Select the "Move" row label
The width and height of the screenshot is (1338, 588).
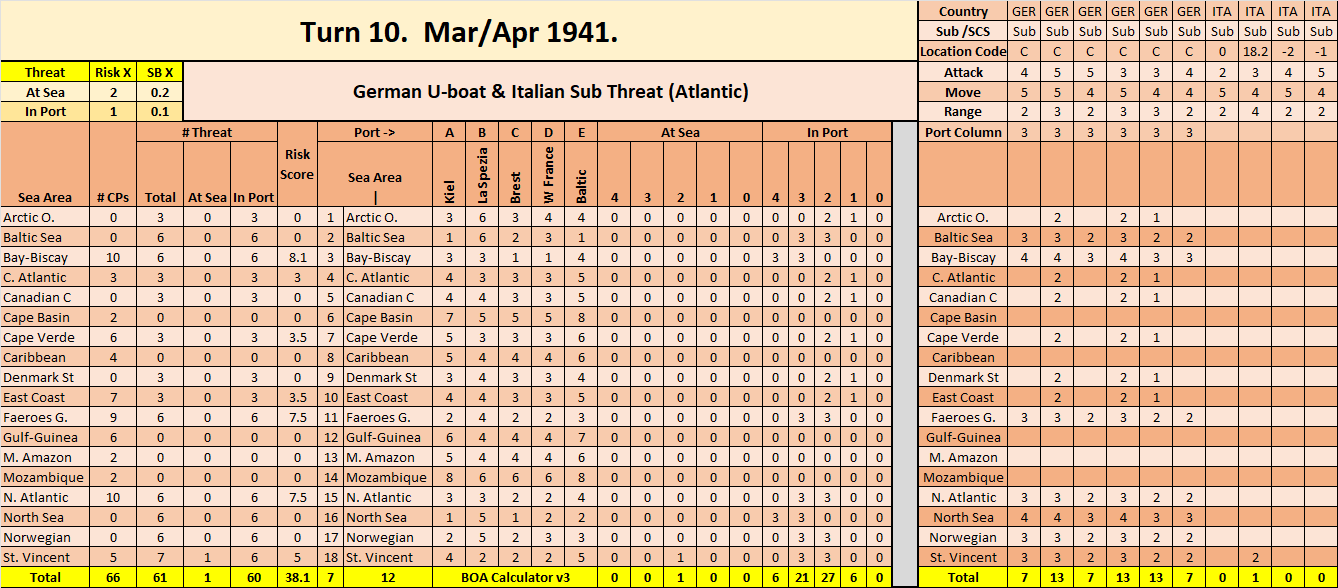[963, 92]
